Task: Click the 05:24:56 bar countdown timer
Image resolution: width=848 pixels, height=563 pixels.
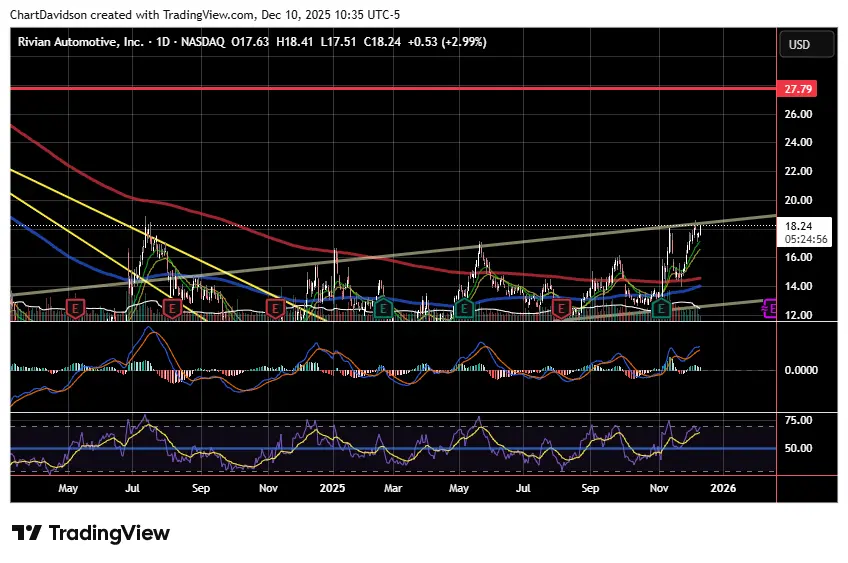Action: pos(806,239)
